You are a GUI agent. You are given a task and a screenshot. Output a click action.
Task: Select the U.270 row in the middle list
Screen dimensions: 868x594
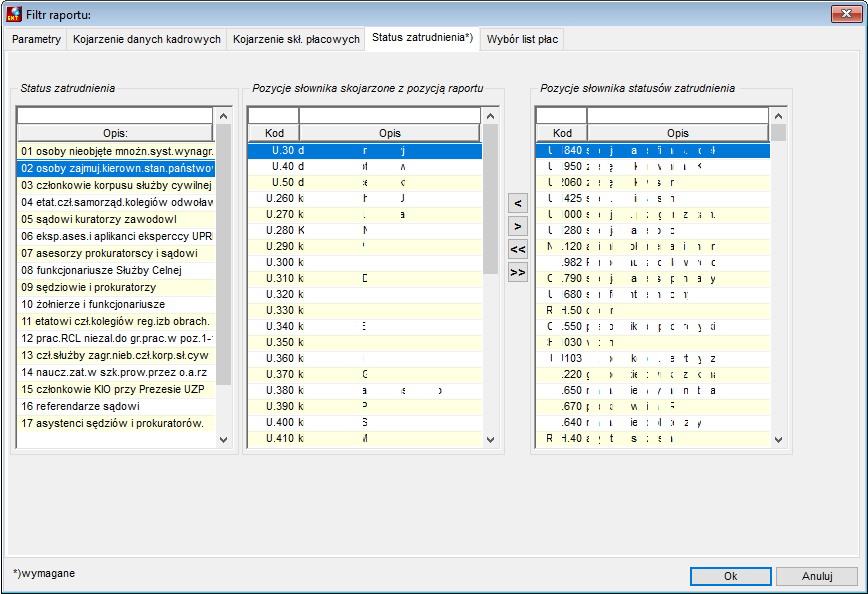click(x=365, y=214)
